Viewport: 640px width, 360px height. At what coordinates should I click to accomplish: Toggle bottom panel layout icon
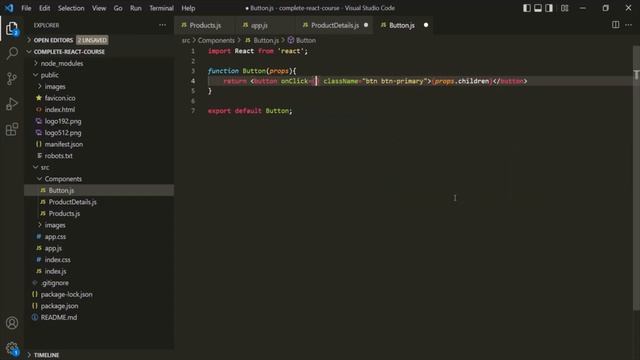[x=538, y=8]
